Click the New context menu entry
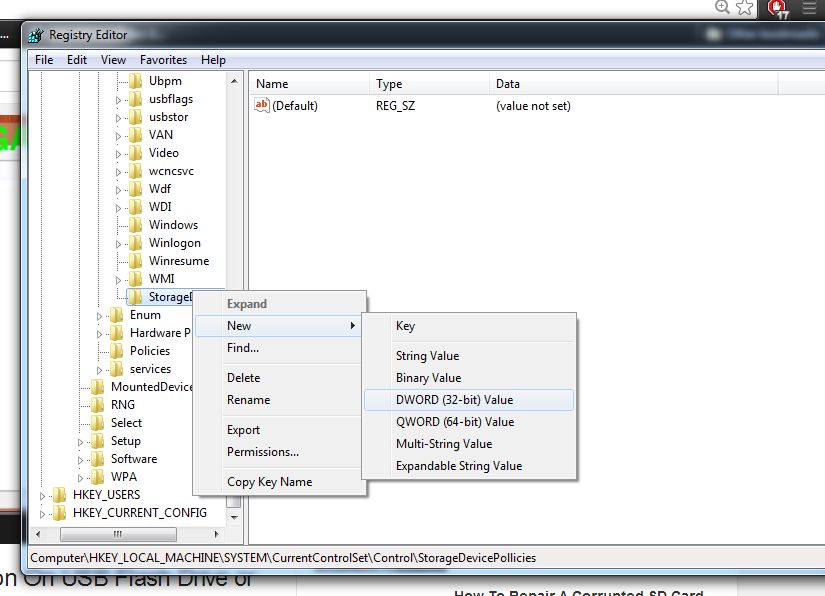Image resolution: width=825 pixels, height=596 pixels. click(279, 326)
